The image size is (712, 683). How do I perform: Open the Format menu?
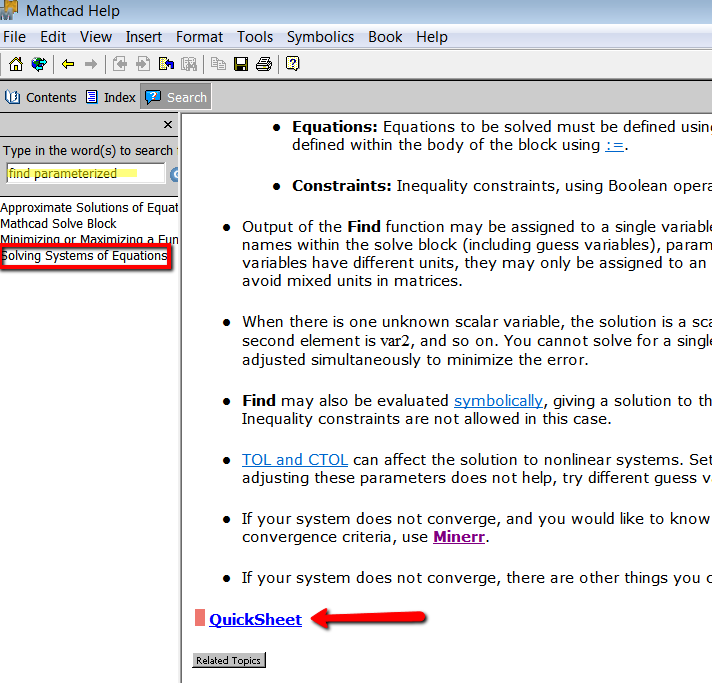point(199,37)
